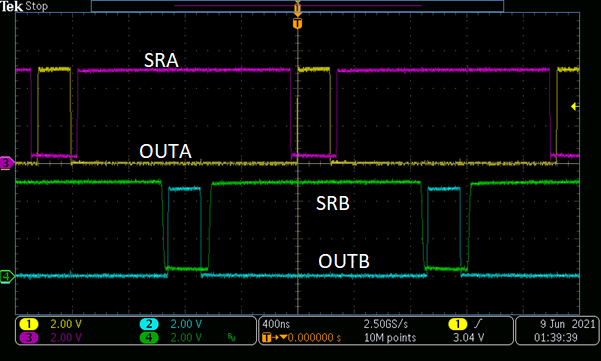The width and height of the screenshot is (601, 361).
Task: Click the yellow trigger level arrow at right edge
Action: tap(575, 107)
